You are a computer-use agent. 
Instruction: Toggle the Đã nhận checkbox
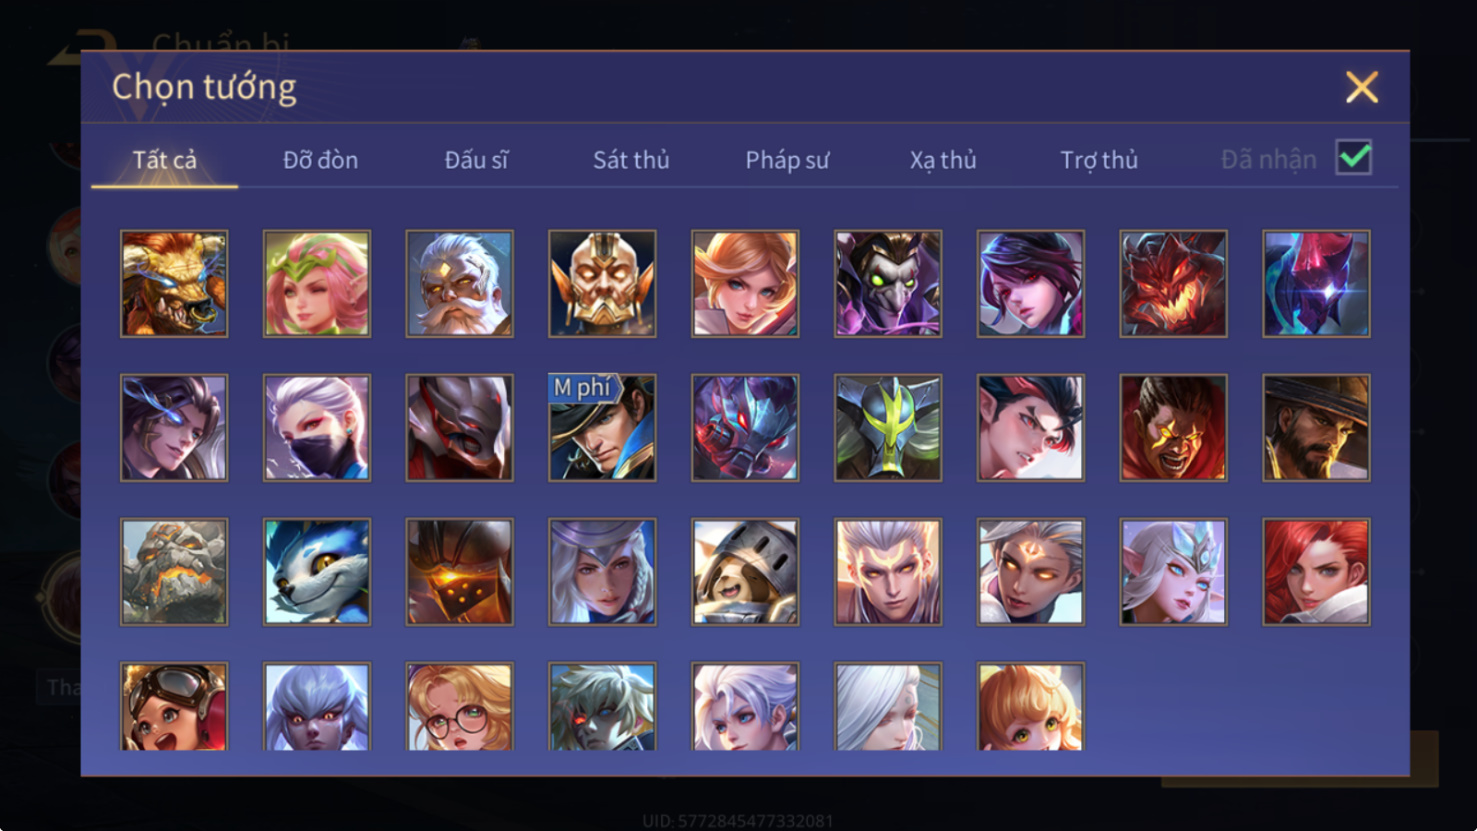[1354, 158]
